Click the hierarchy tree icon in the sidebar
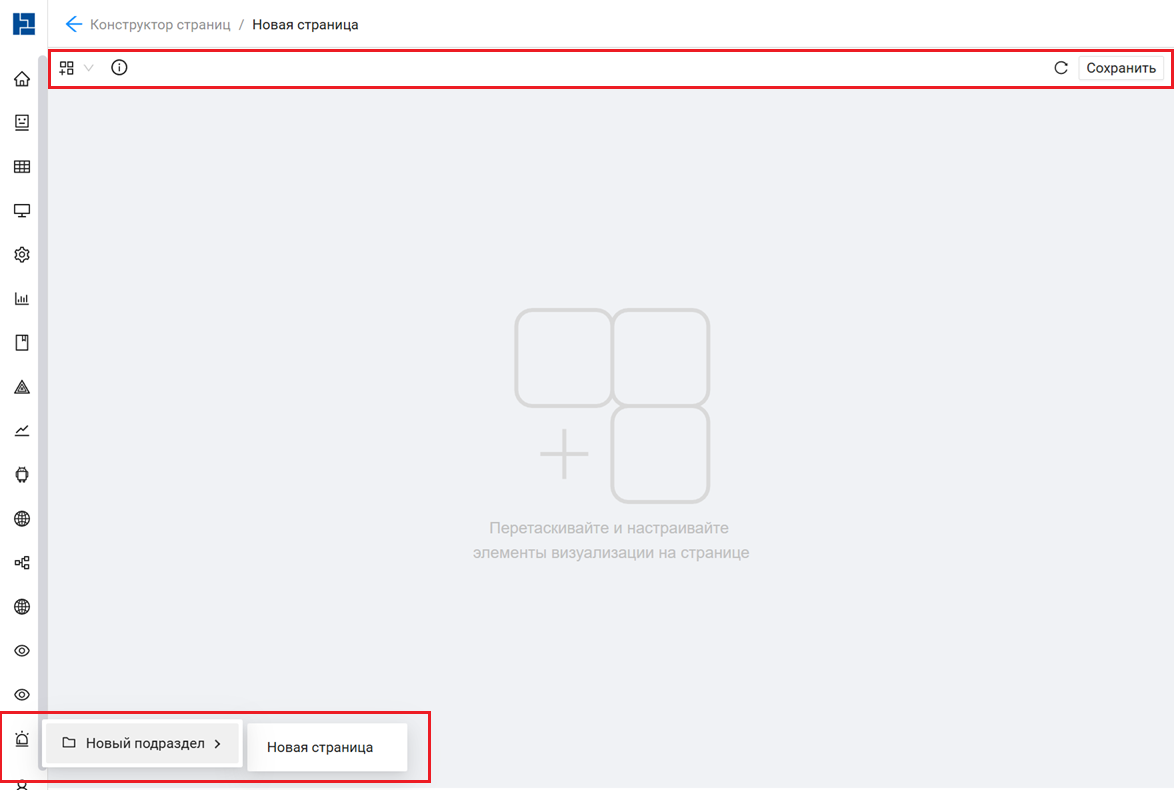The width and height of the screenshot is (1176, 790). tap(22, 563)
